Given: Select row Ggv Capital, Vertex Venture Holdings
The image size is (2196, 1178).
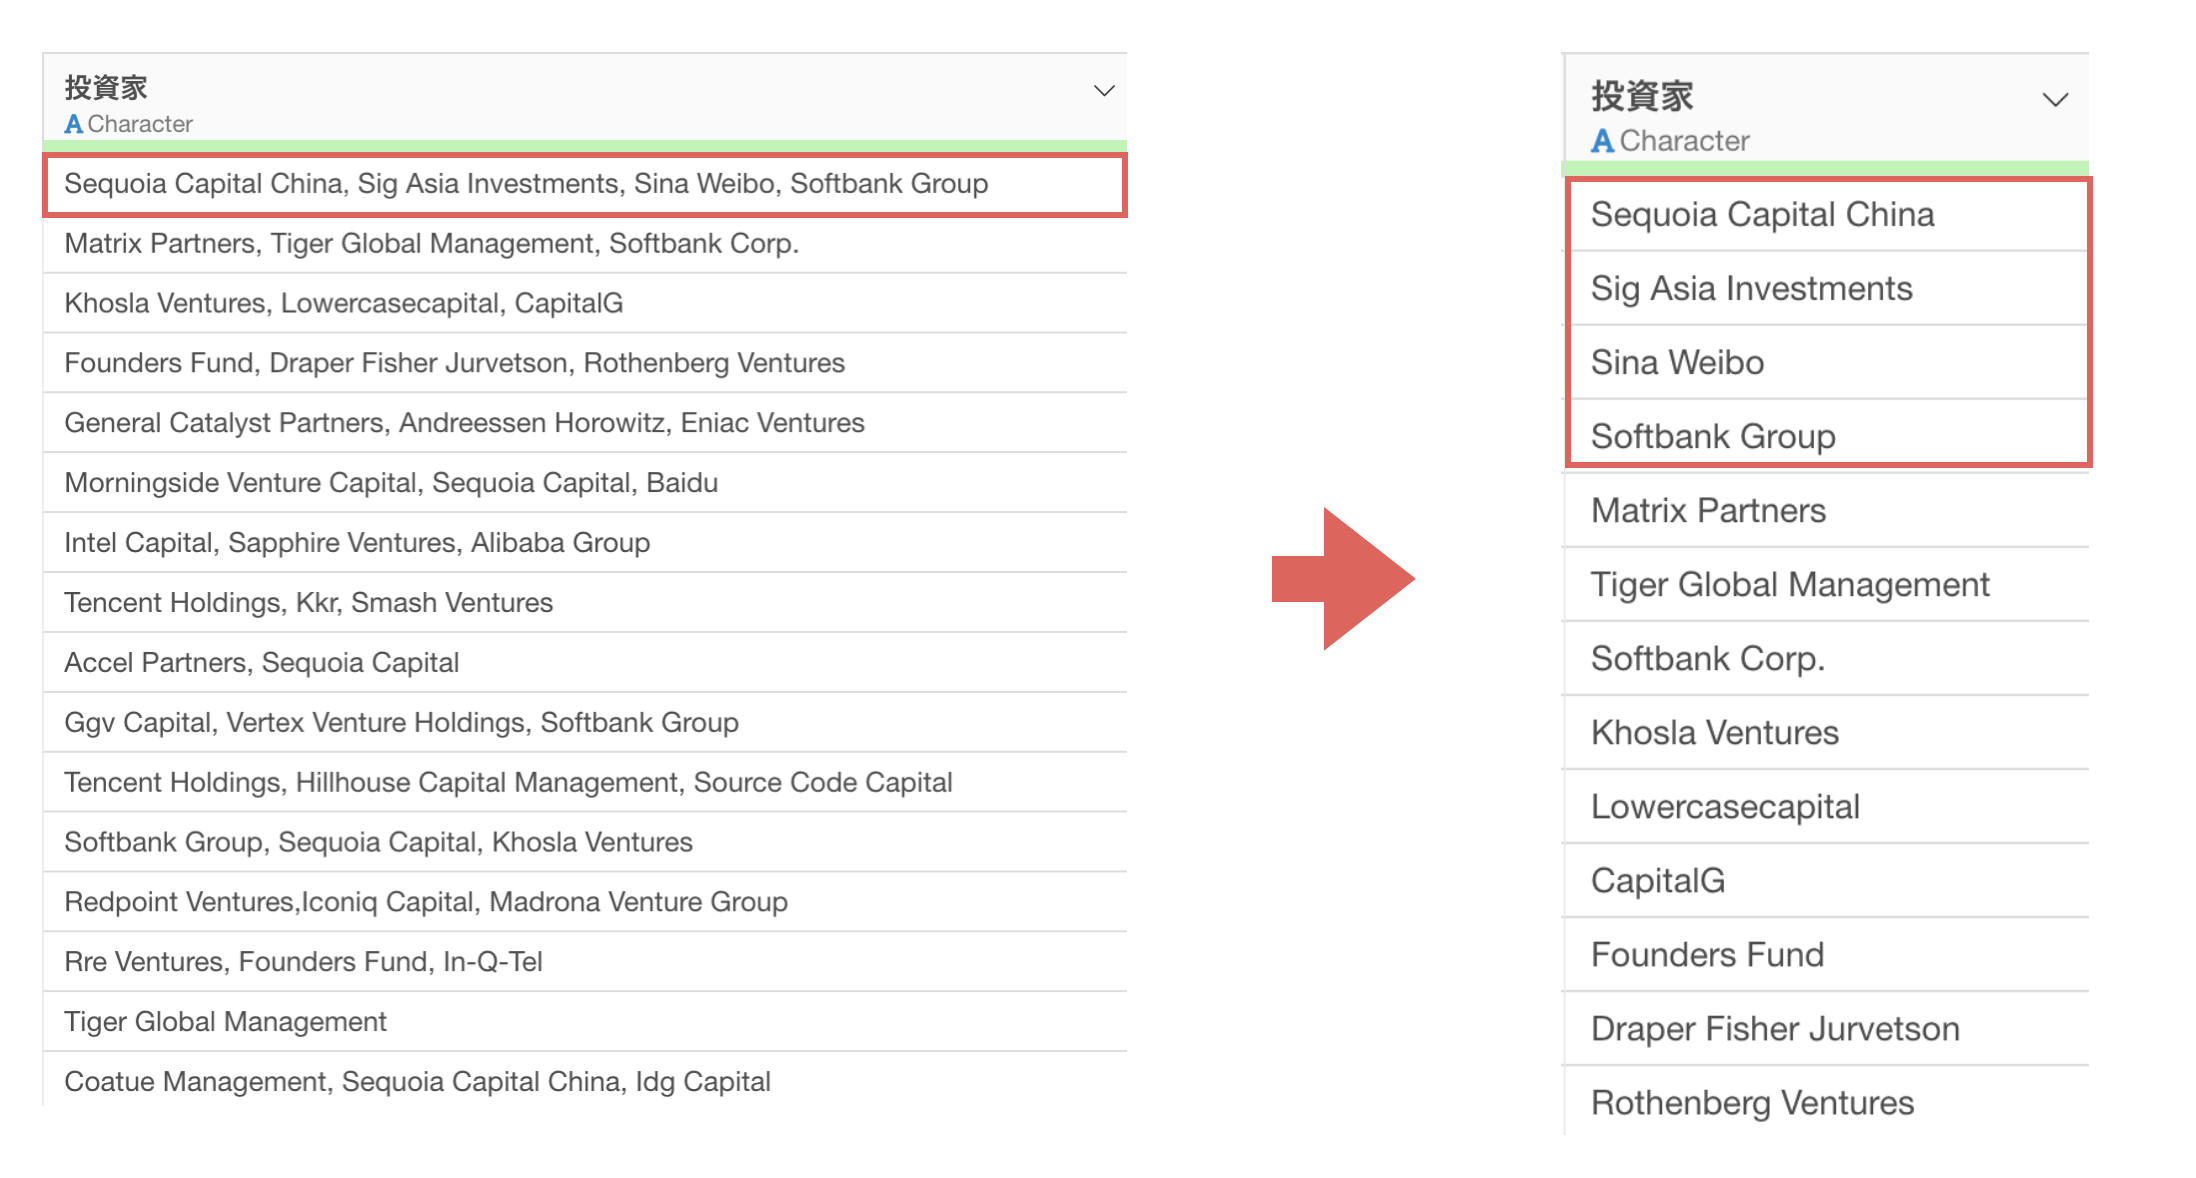Looking at the screenshot, I should click(x=585, y=723).
